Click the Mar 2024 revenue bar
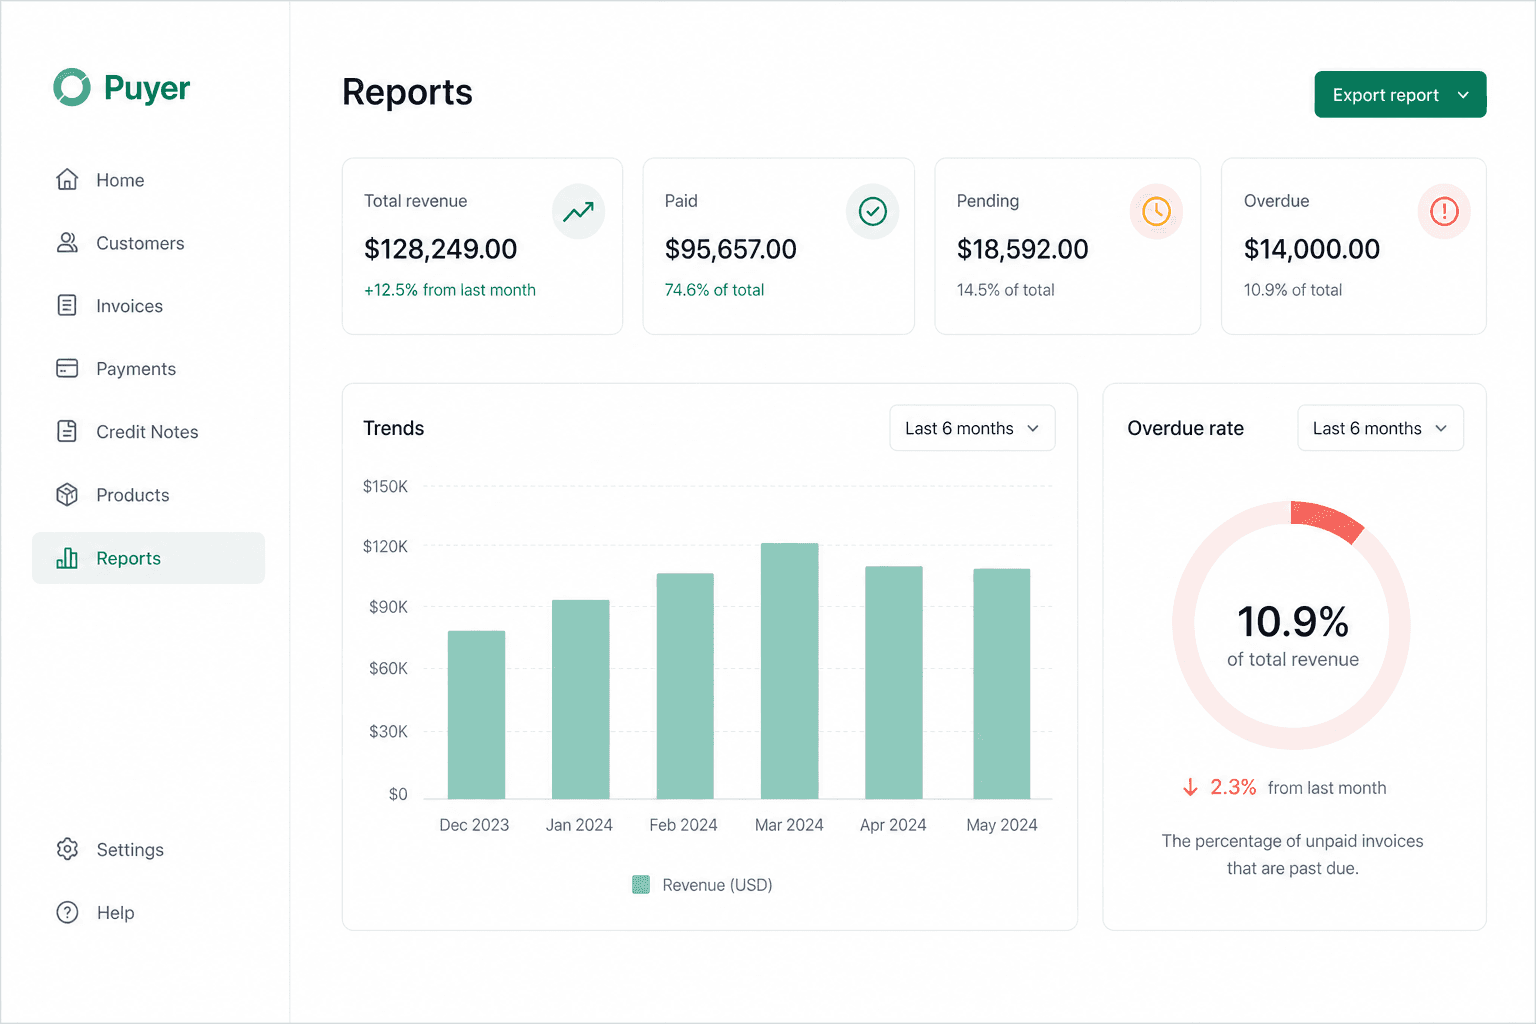 coord(790,671)
